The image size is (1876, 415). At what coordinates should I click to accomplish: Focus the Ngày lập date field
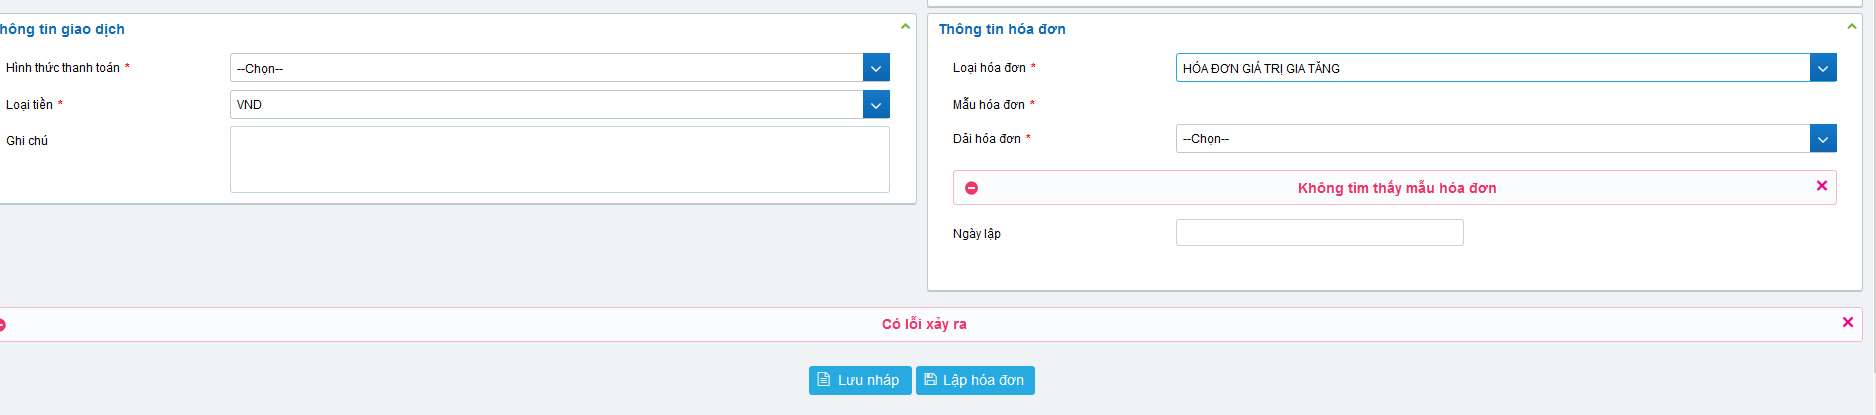coord(1318,233)
